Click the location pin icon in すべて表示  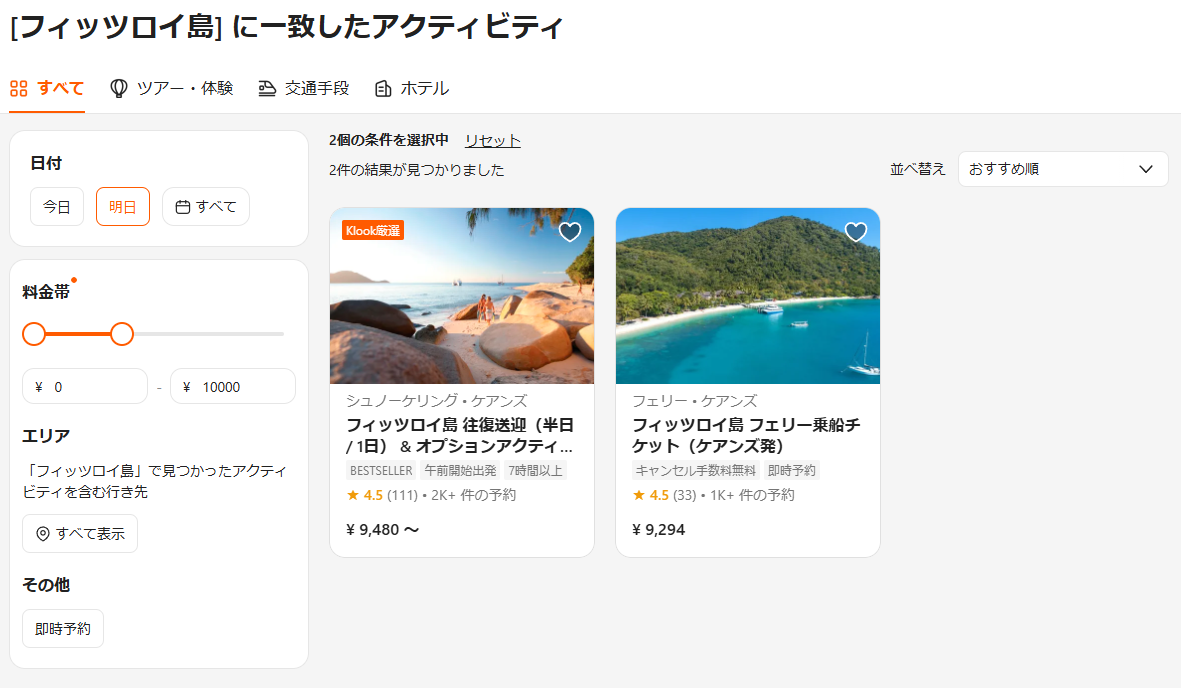43,534
